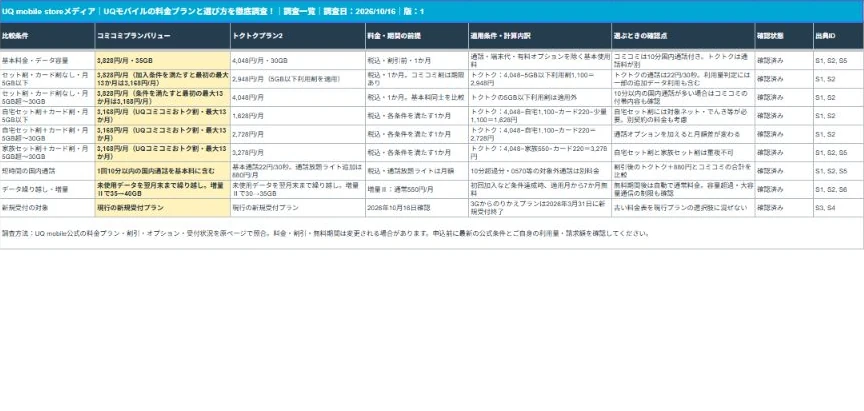The height and width of the screenshot is (411, 864).
Task: Select the '新規受付の対象' row label
Action: pyautogui.click(x=47, y=208)
